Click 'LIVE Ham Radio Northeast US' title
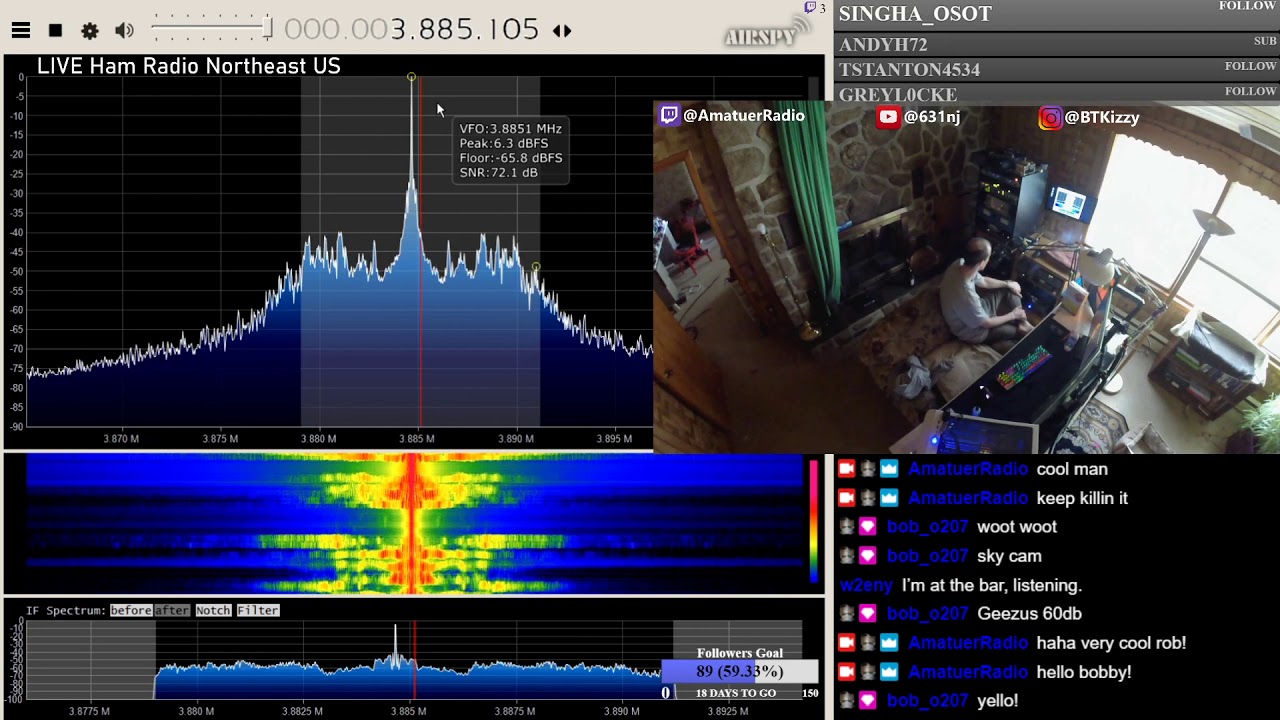 coord(189,66)
